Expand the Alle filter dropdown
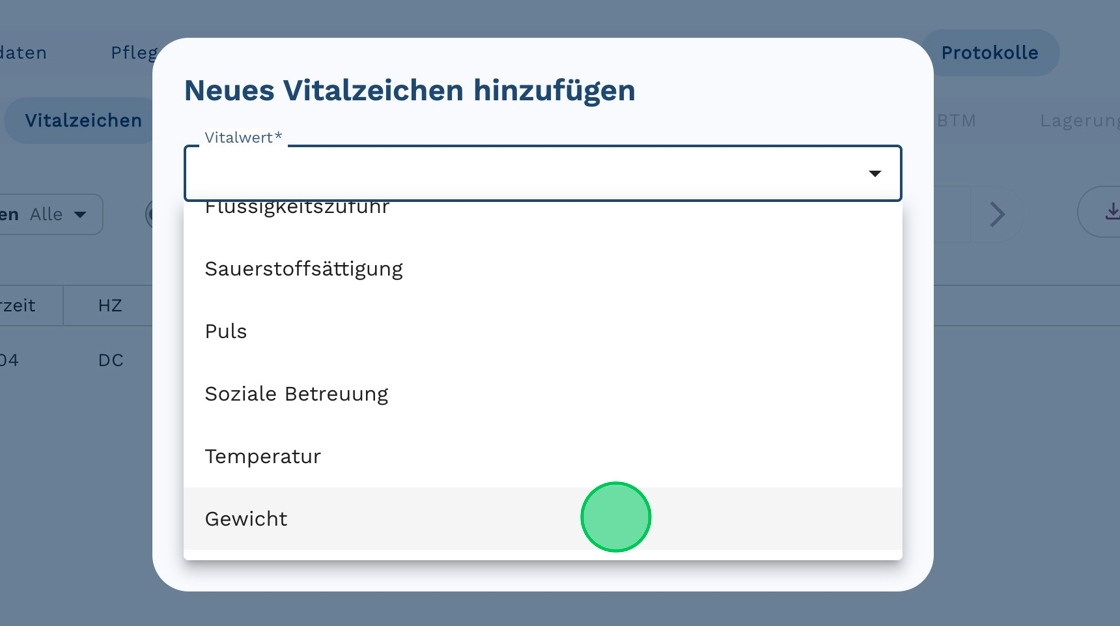Screen dimensions: 1120x626 coord(58,214)
